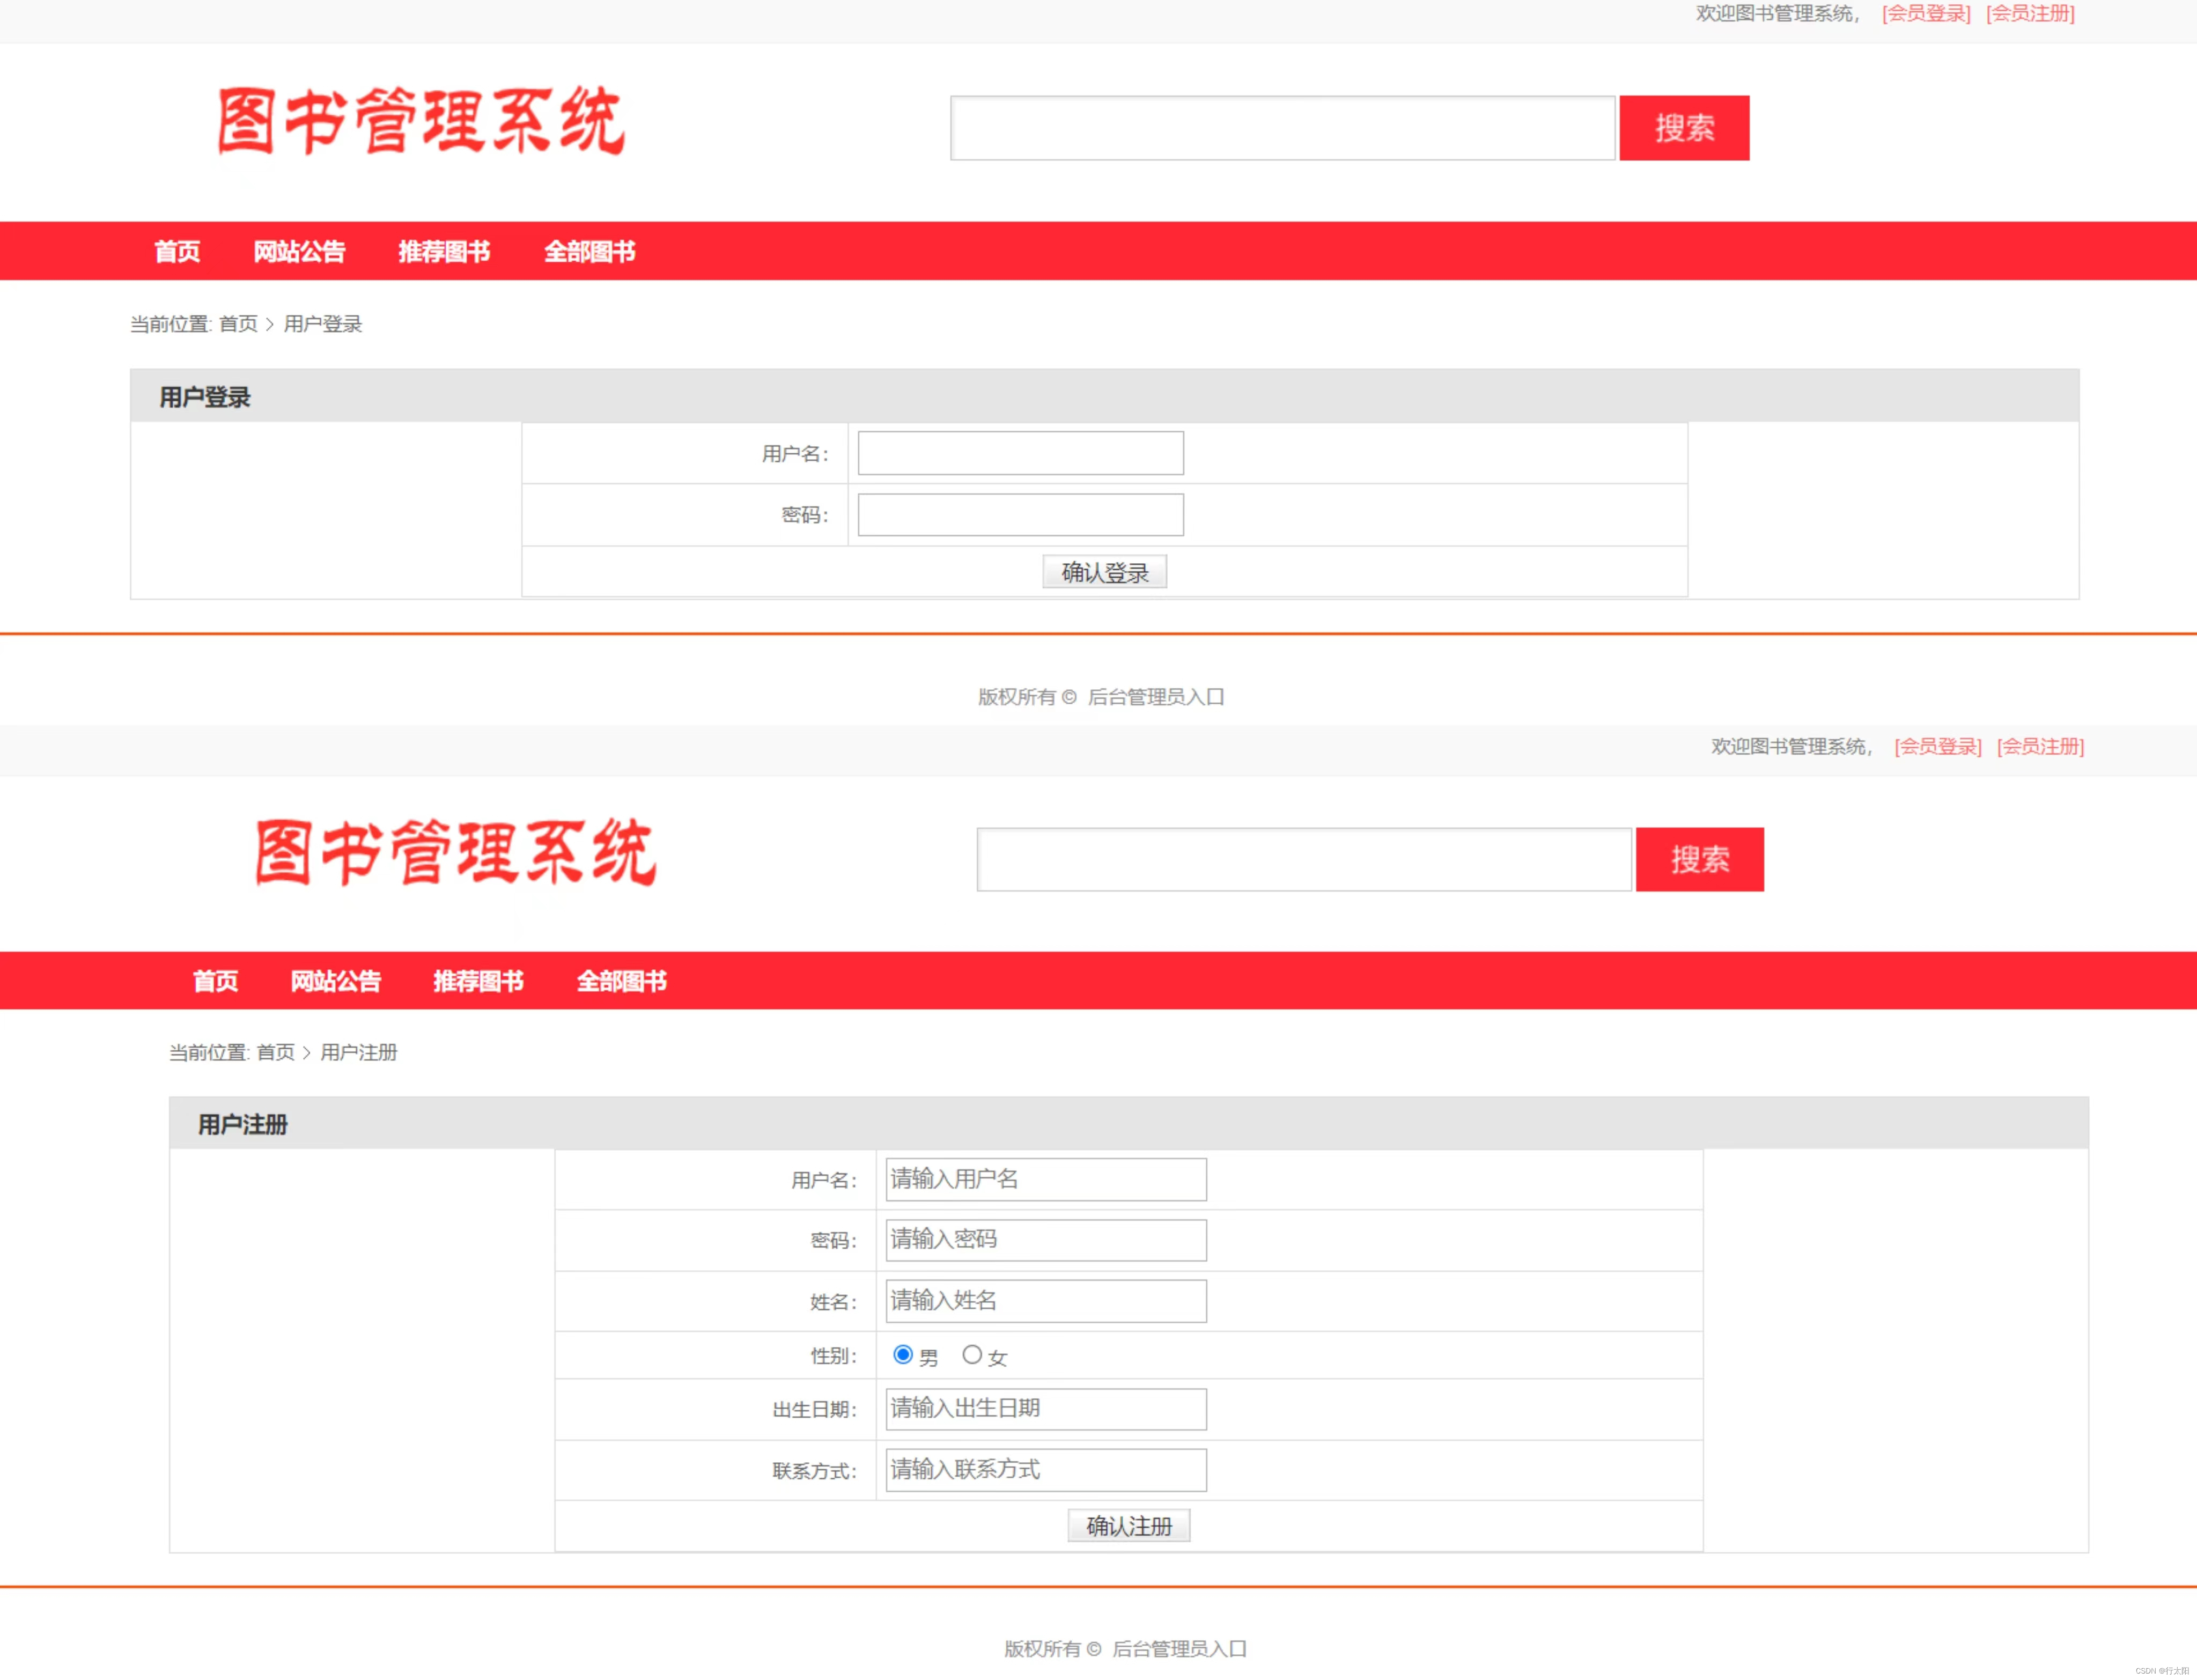Select the 女 gender radio button
The image size is (2197, 1680).
click(x=972, y=1355)
